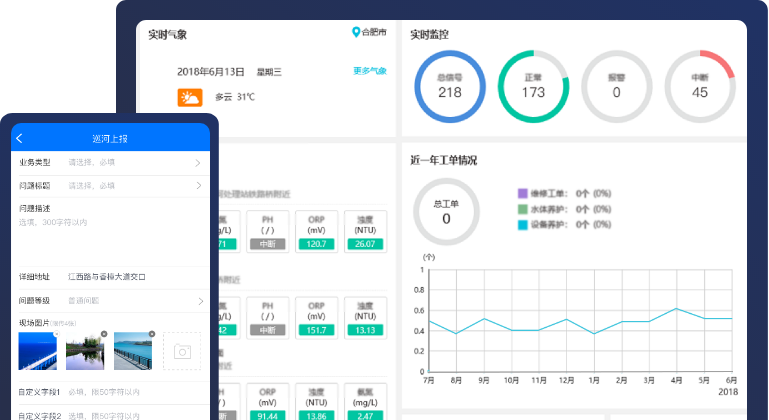Tap the camera icon to add photo
769x420 pixels.
[x=182, y=351]
